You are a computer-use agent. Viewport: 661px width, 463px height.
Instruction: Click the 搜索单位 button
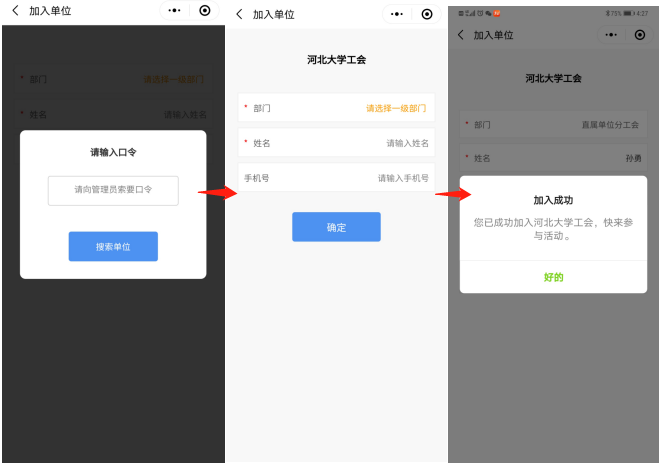tap(113, 246)
